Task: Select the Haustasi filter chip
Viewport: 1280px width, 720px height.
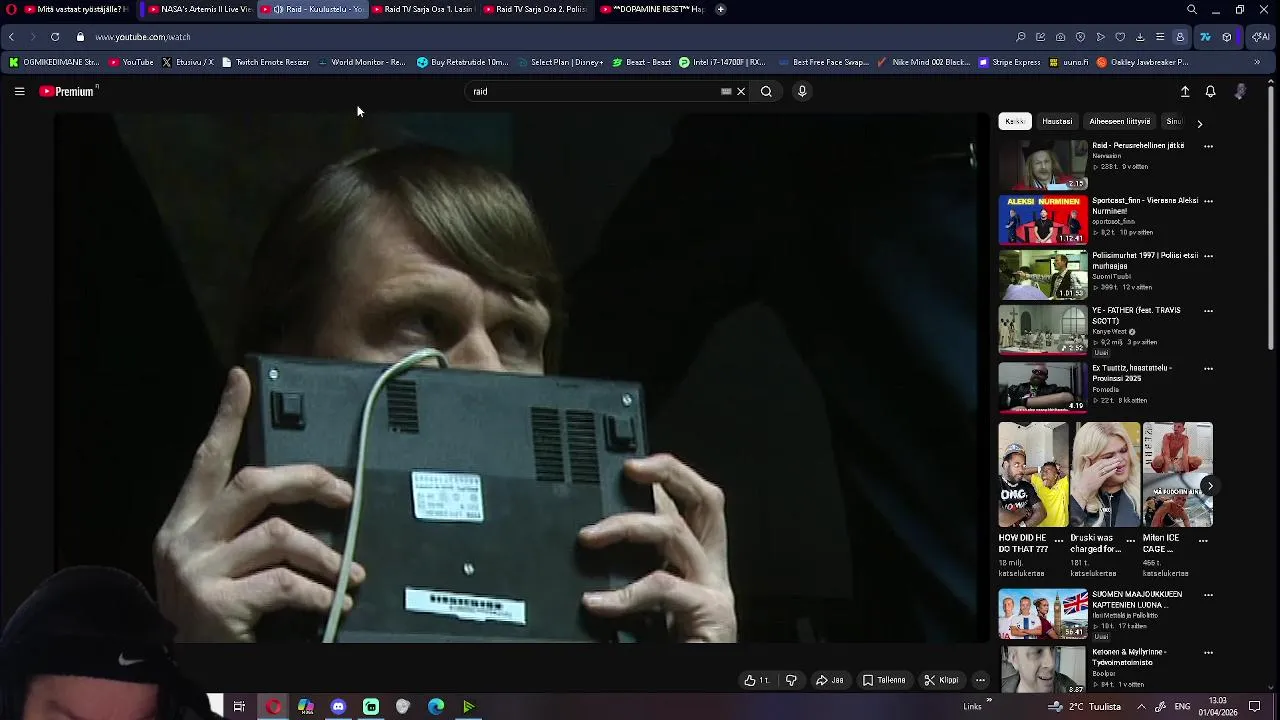Action: pos(1057,121)
